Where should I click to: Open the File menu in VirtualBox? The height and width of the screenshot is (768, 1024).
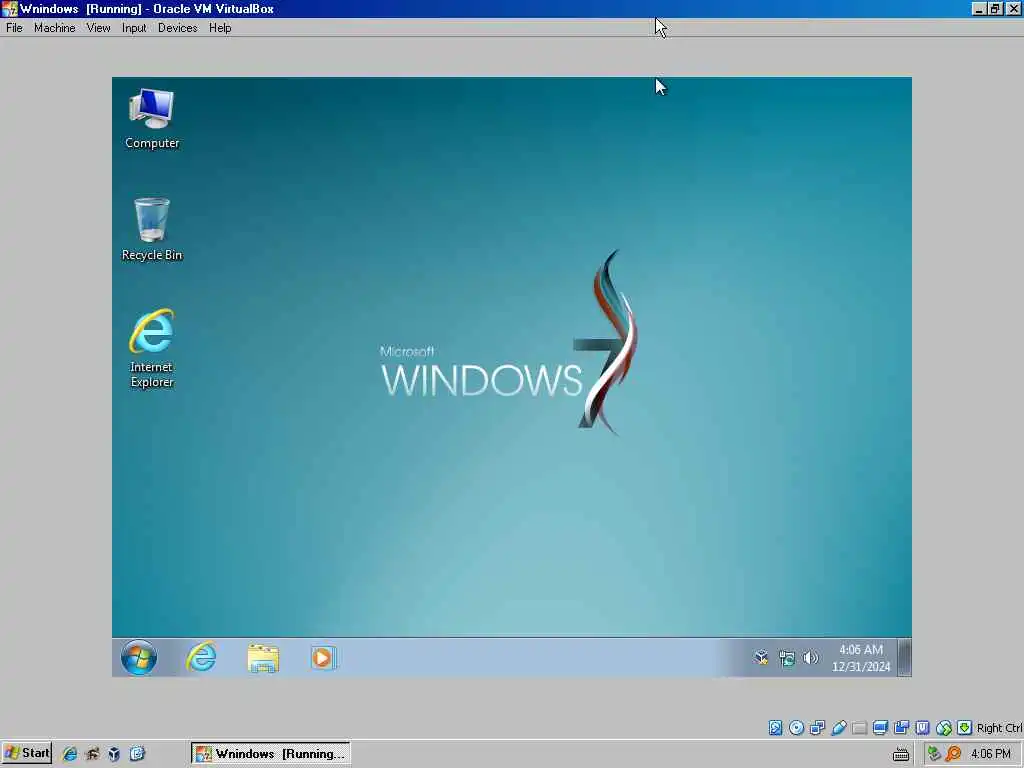(14, 27)
